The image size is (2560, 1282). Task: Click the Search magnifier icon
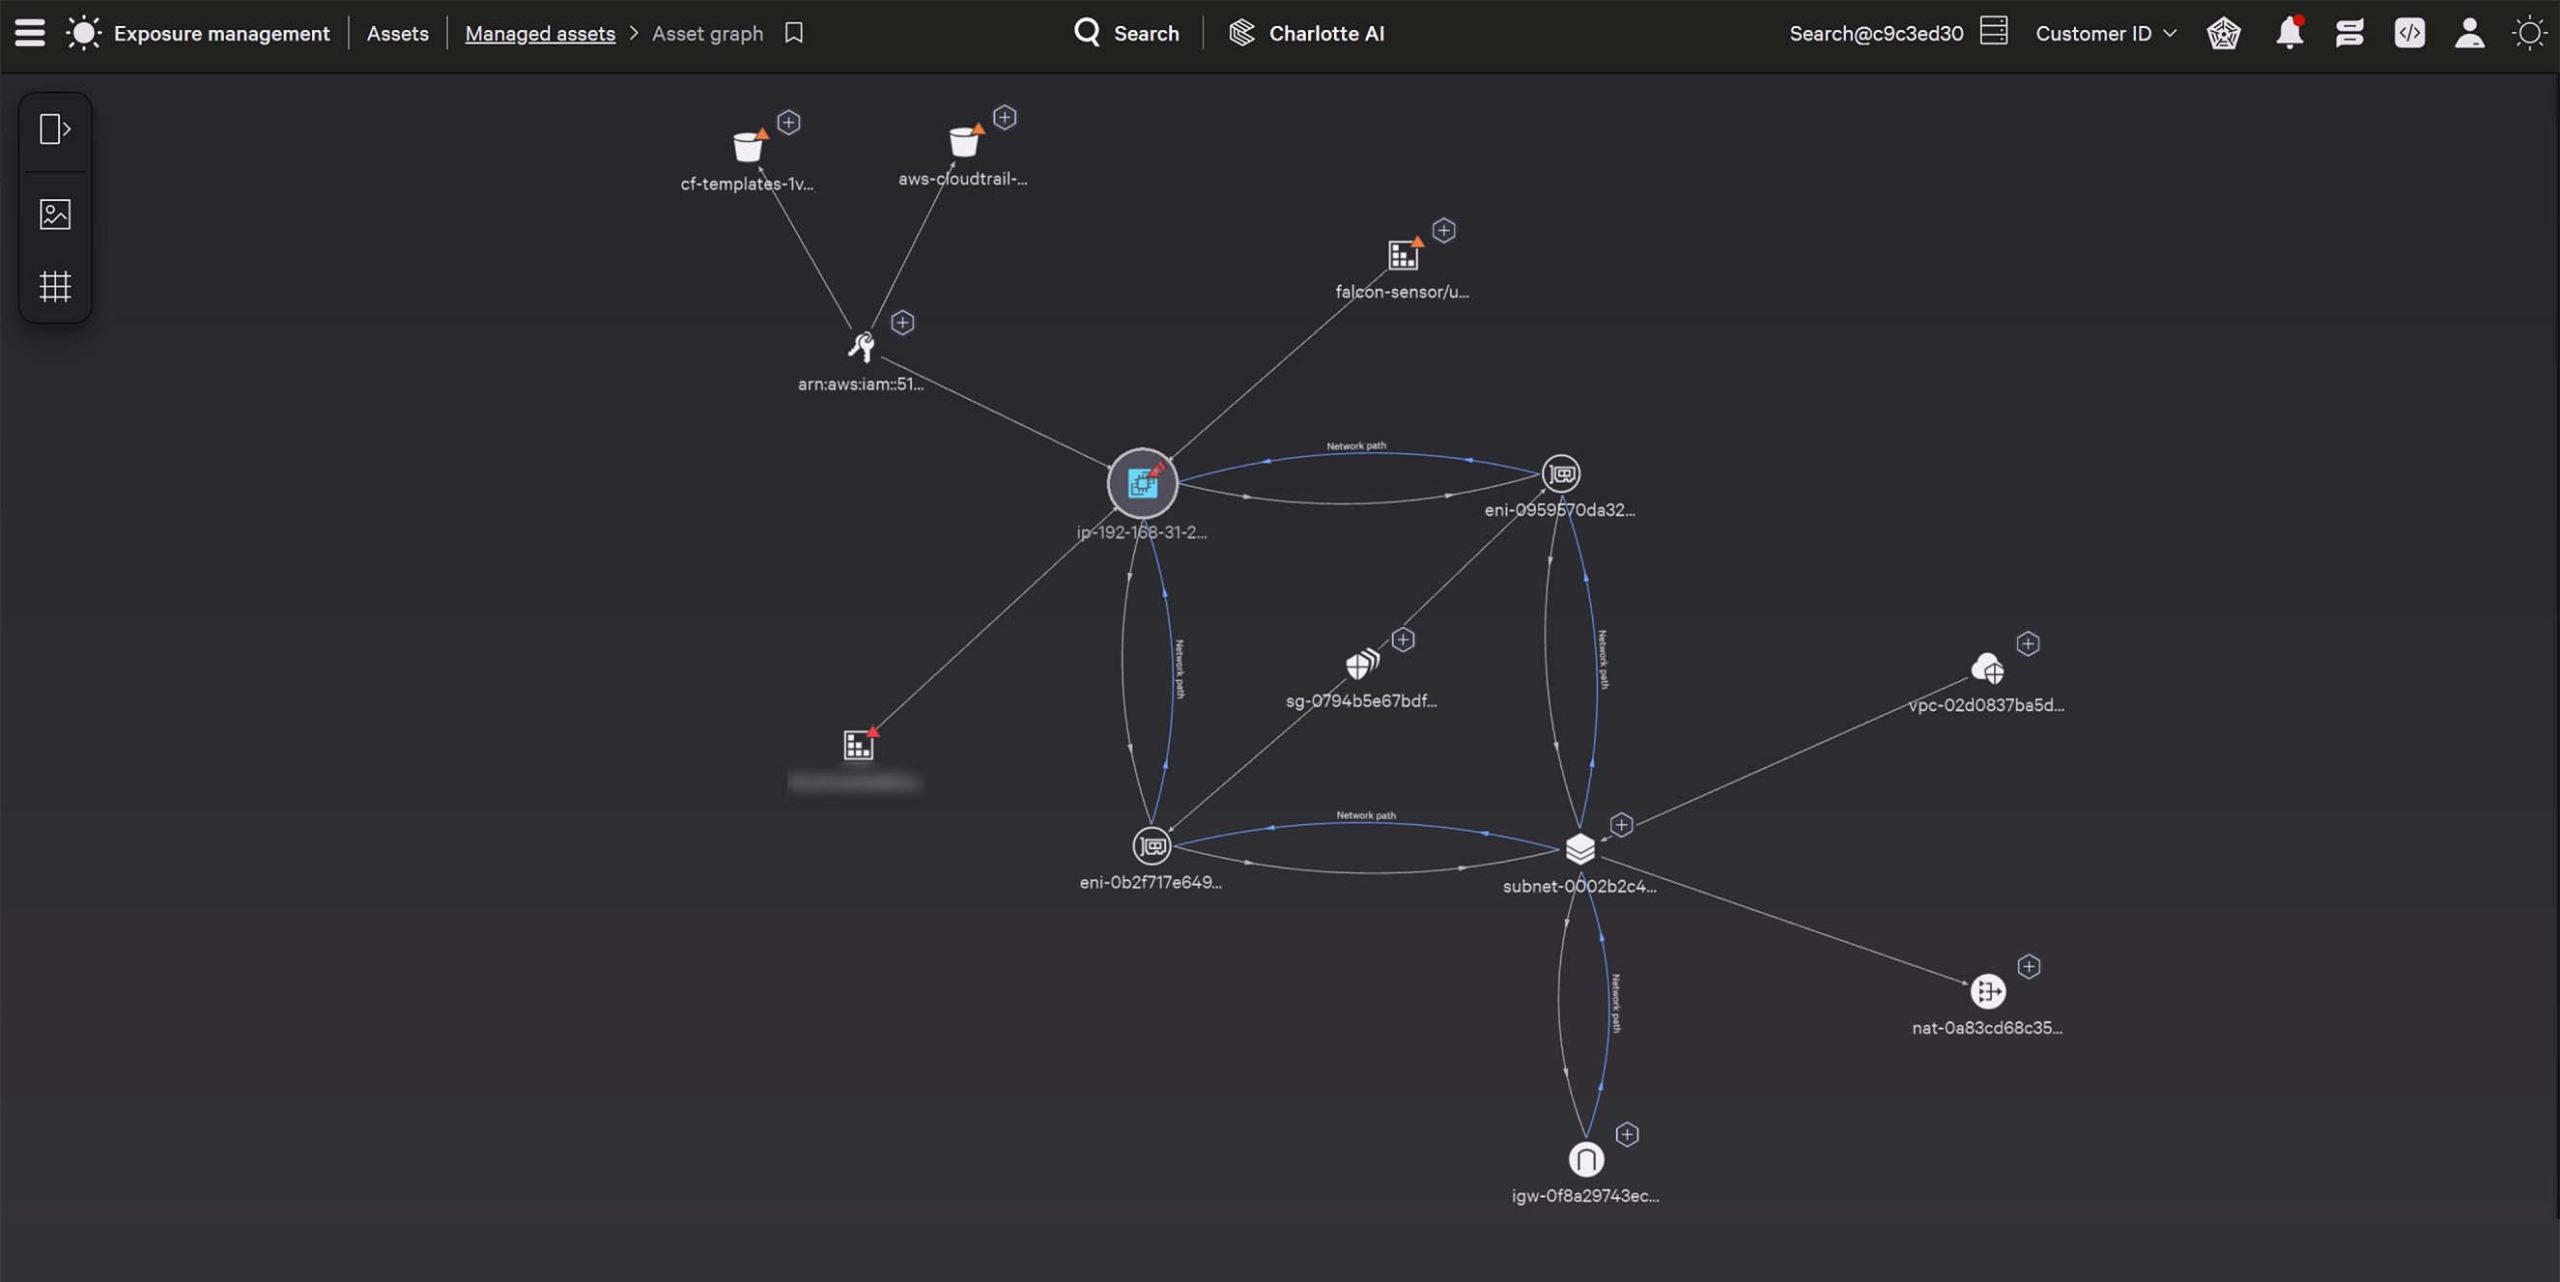pyautogui.click(x=1087, y=33)
